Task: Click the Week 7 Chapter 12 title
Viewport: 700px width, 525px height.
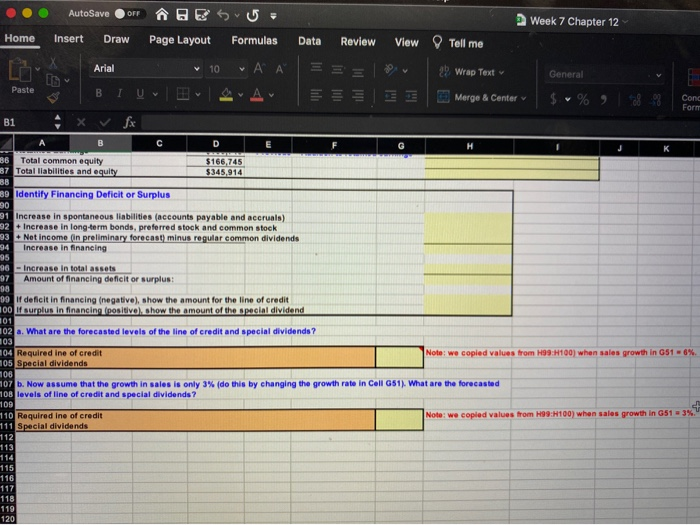Action: 574,21
